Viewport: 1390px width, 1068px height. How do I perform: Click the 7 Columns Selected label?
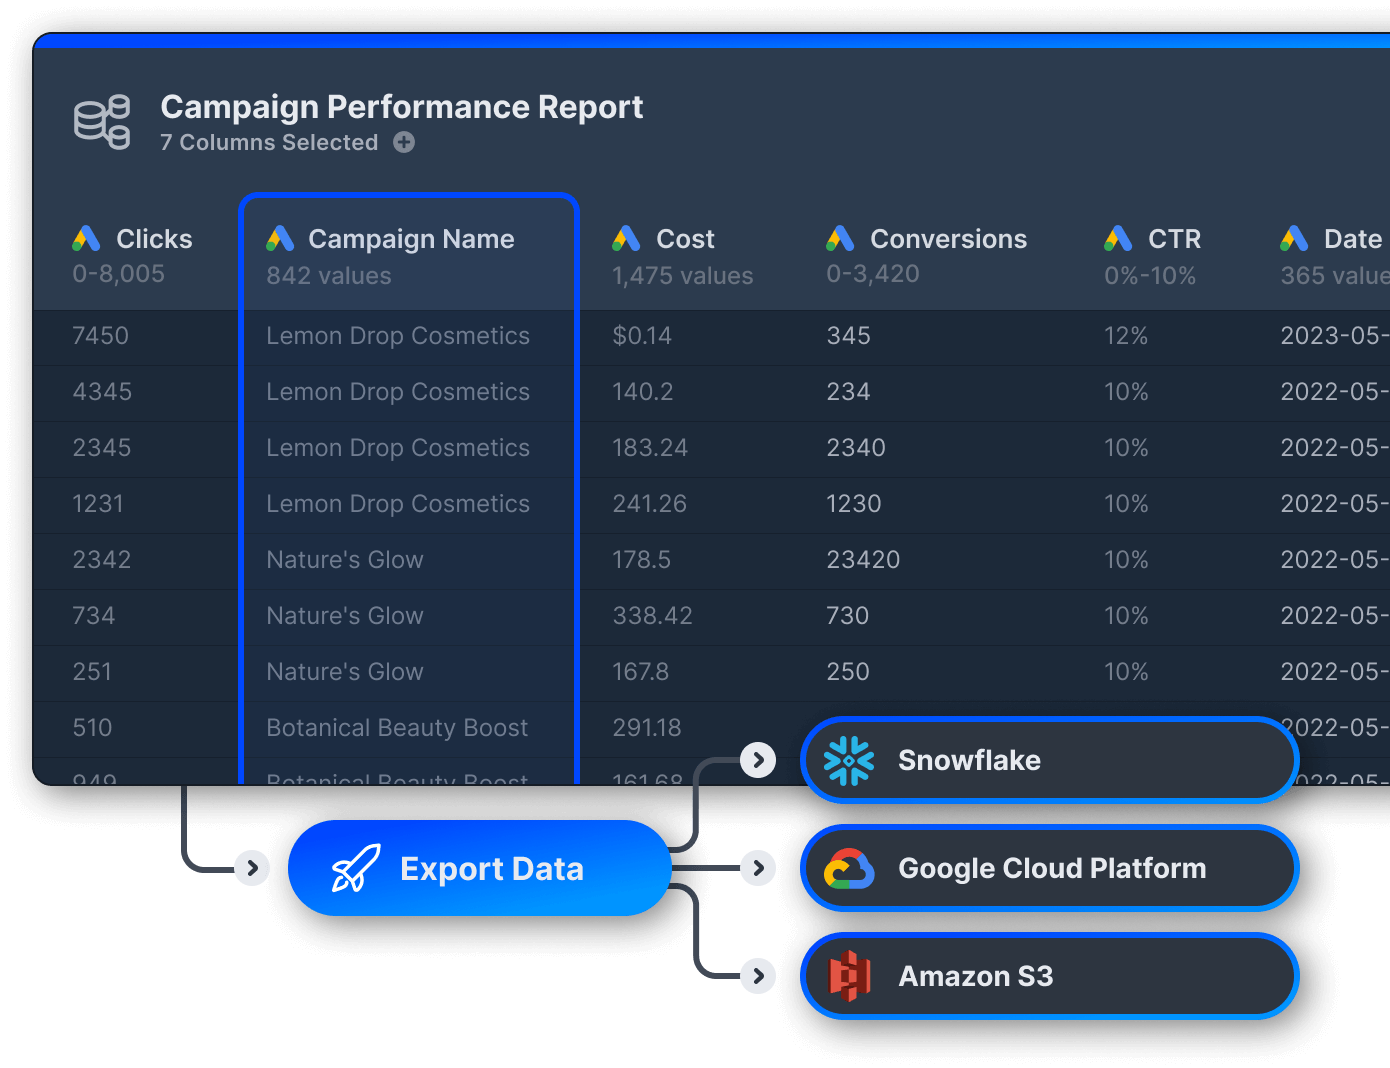tap(270, 143)
